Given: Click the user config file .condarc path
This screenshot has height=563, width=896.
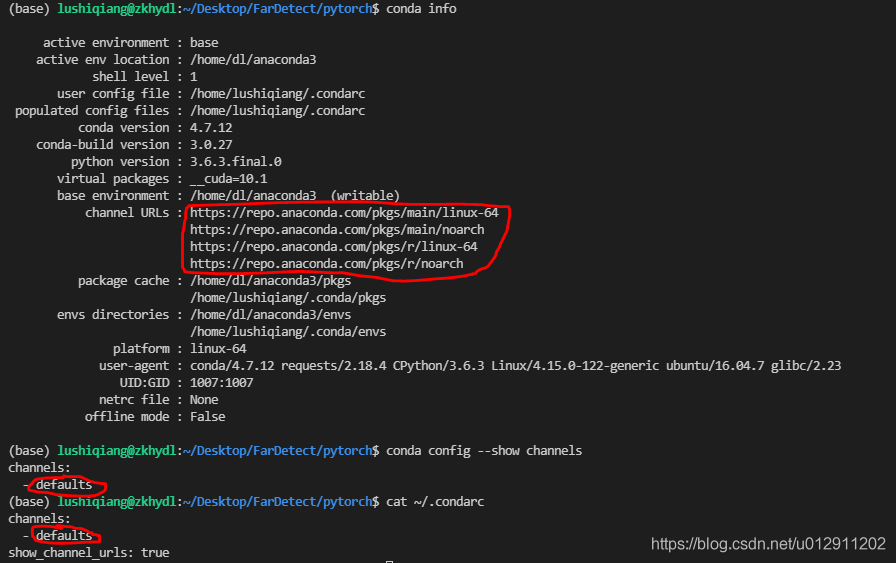Looking at the screenshot, I should coord(277,94).
